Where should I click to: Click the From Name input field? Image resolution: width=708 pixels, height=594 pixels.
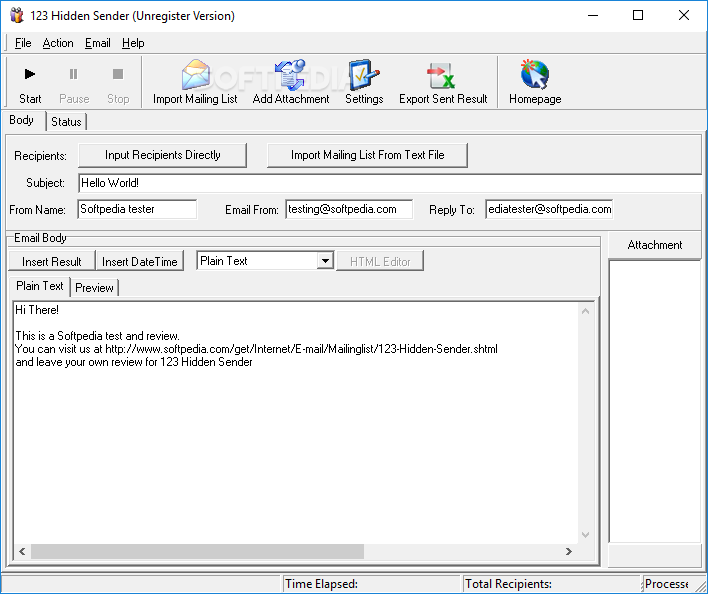(137, 209)
